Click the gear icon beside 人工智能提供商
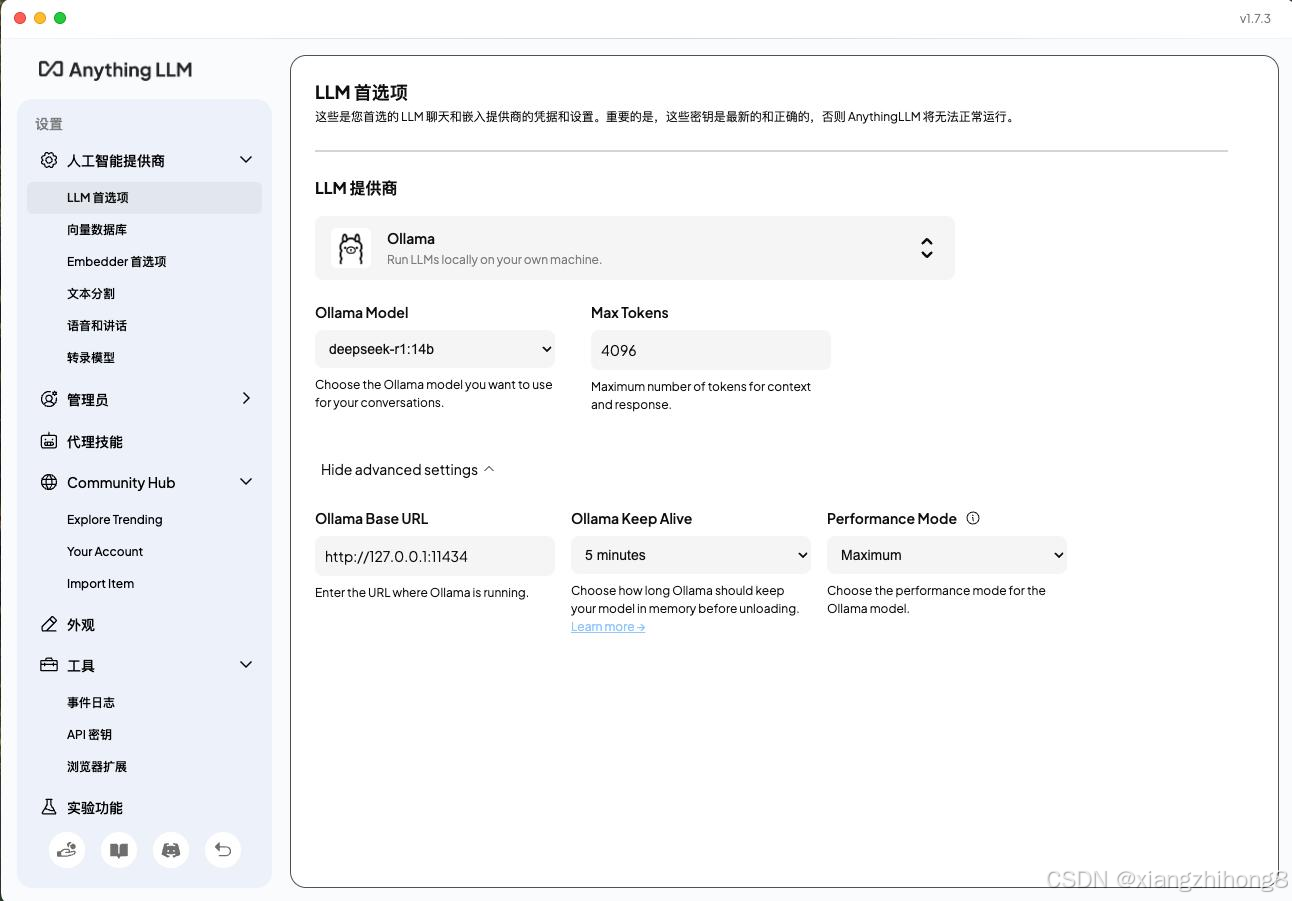The width and height of the screenshot is (1292, 901). coord(49,160)
